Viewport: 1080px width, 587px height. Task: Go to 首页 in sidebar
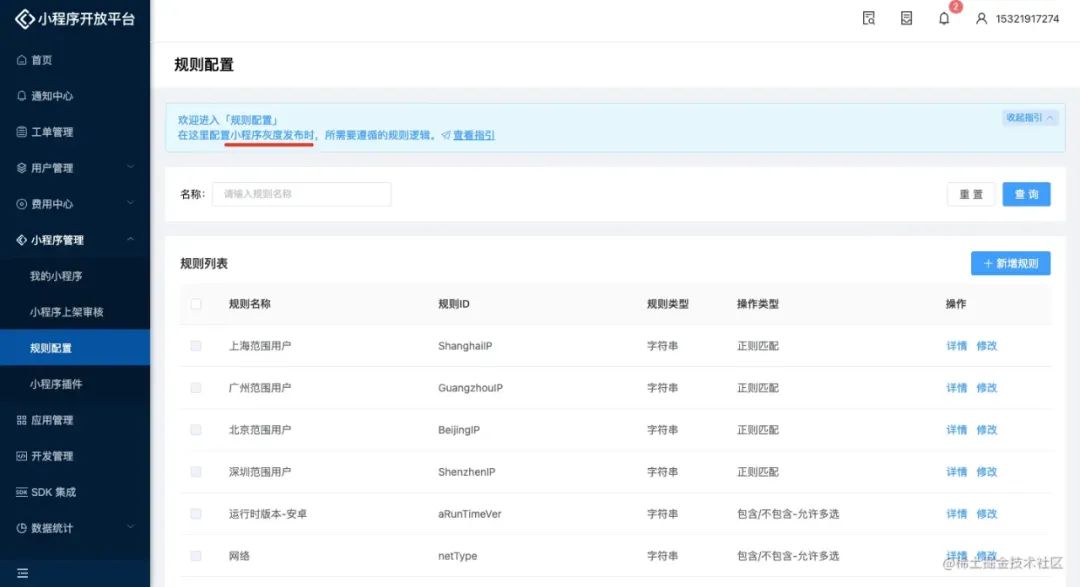[41, 60]
